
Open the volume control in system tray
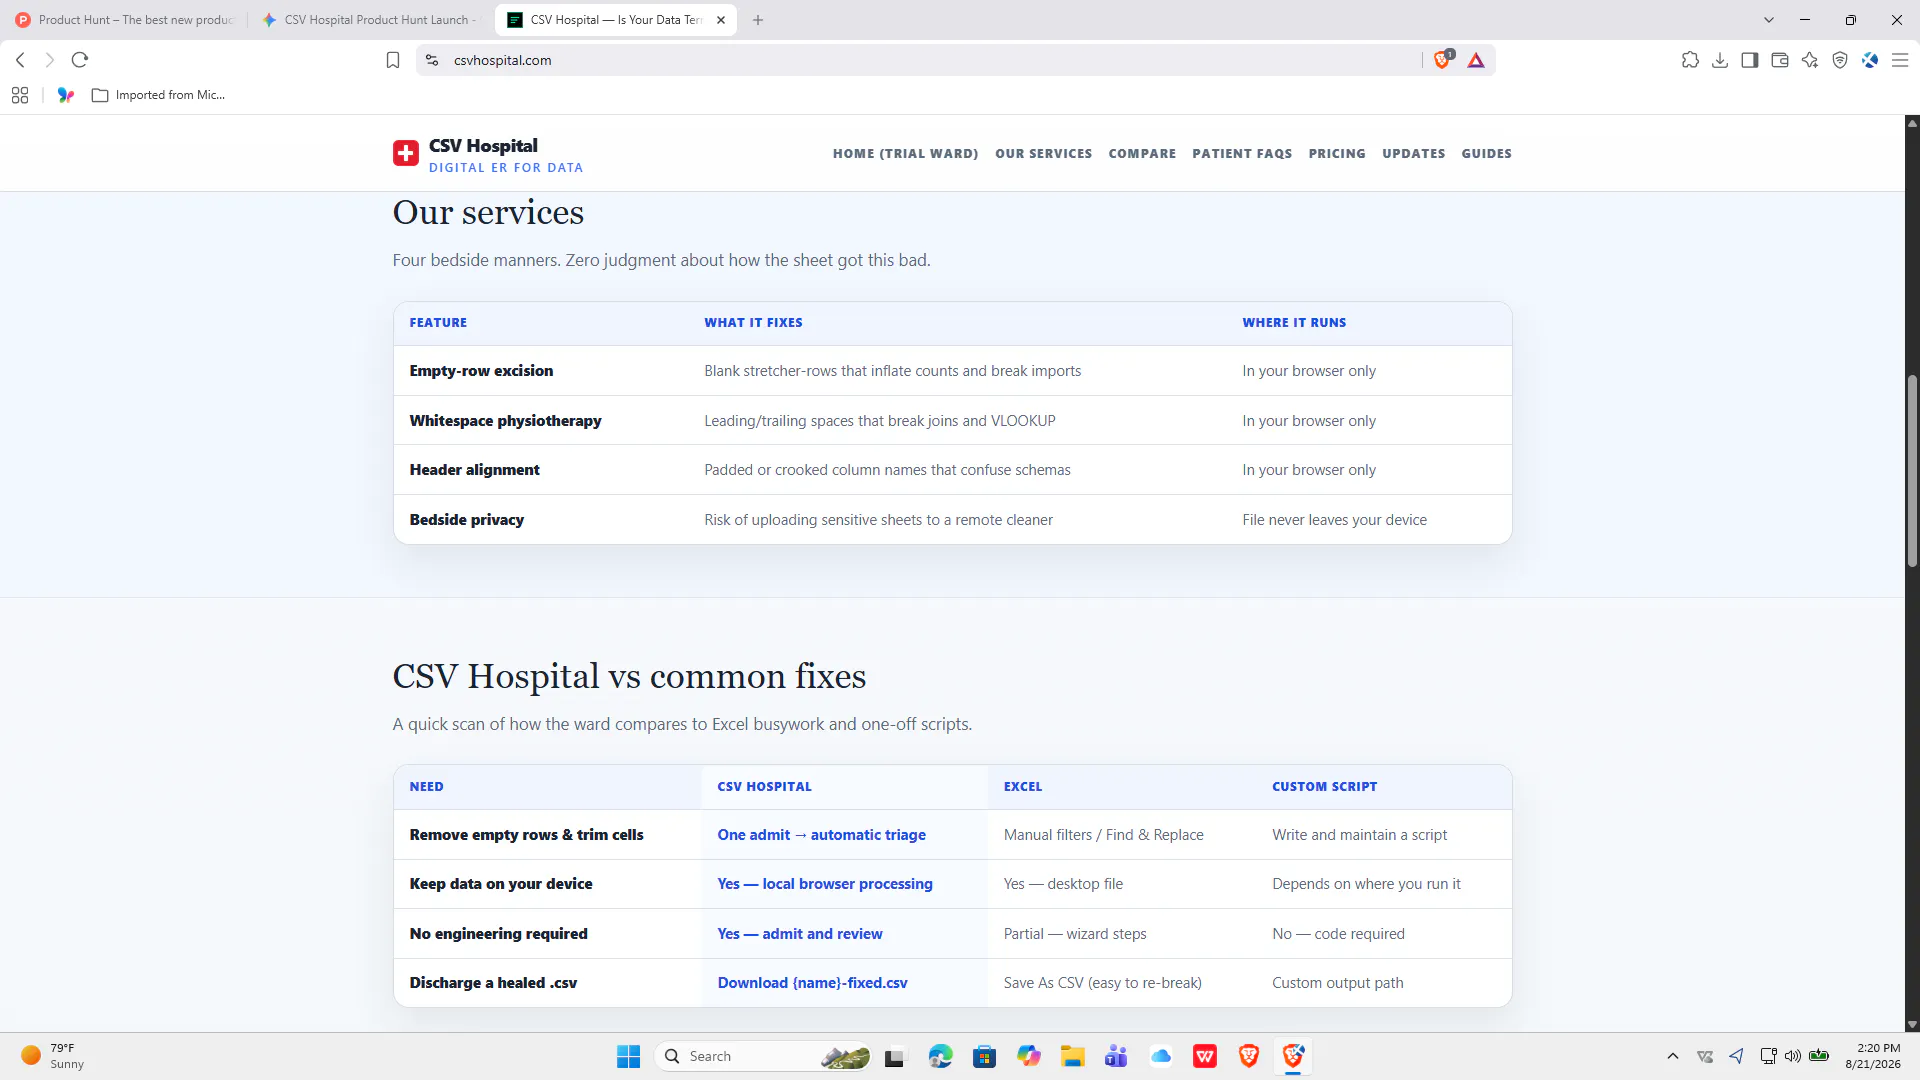click(1792, 1056)
